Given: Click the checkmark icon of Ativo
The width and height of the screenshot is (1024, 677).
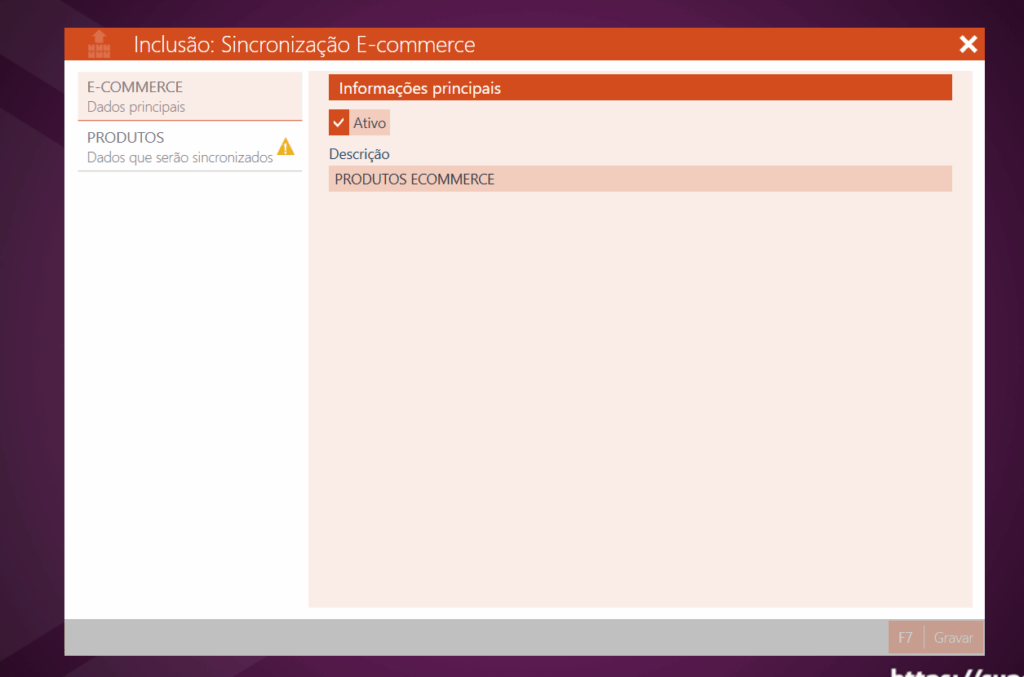Looking at the screenshot, I should click(x=339, y=123).
